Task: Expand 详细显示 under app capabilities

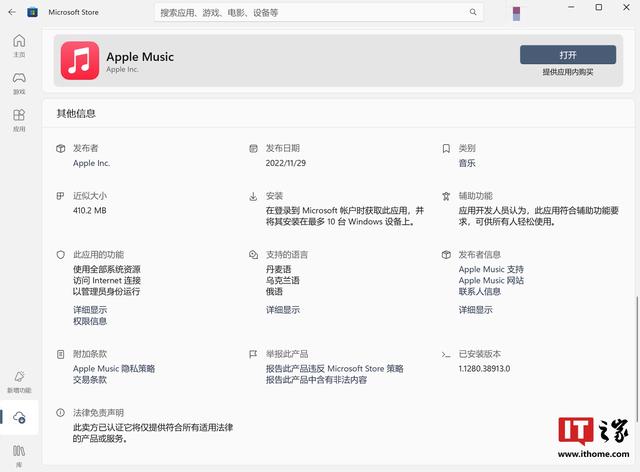Action: click(x=90, y=310)
